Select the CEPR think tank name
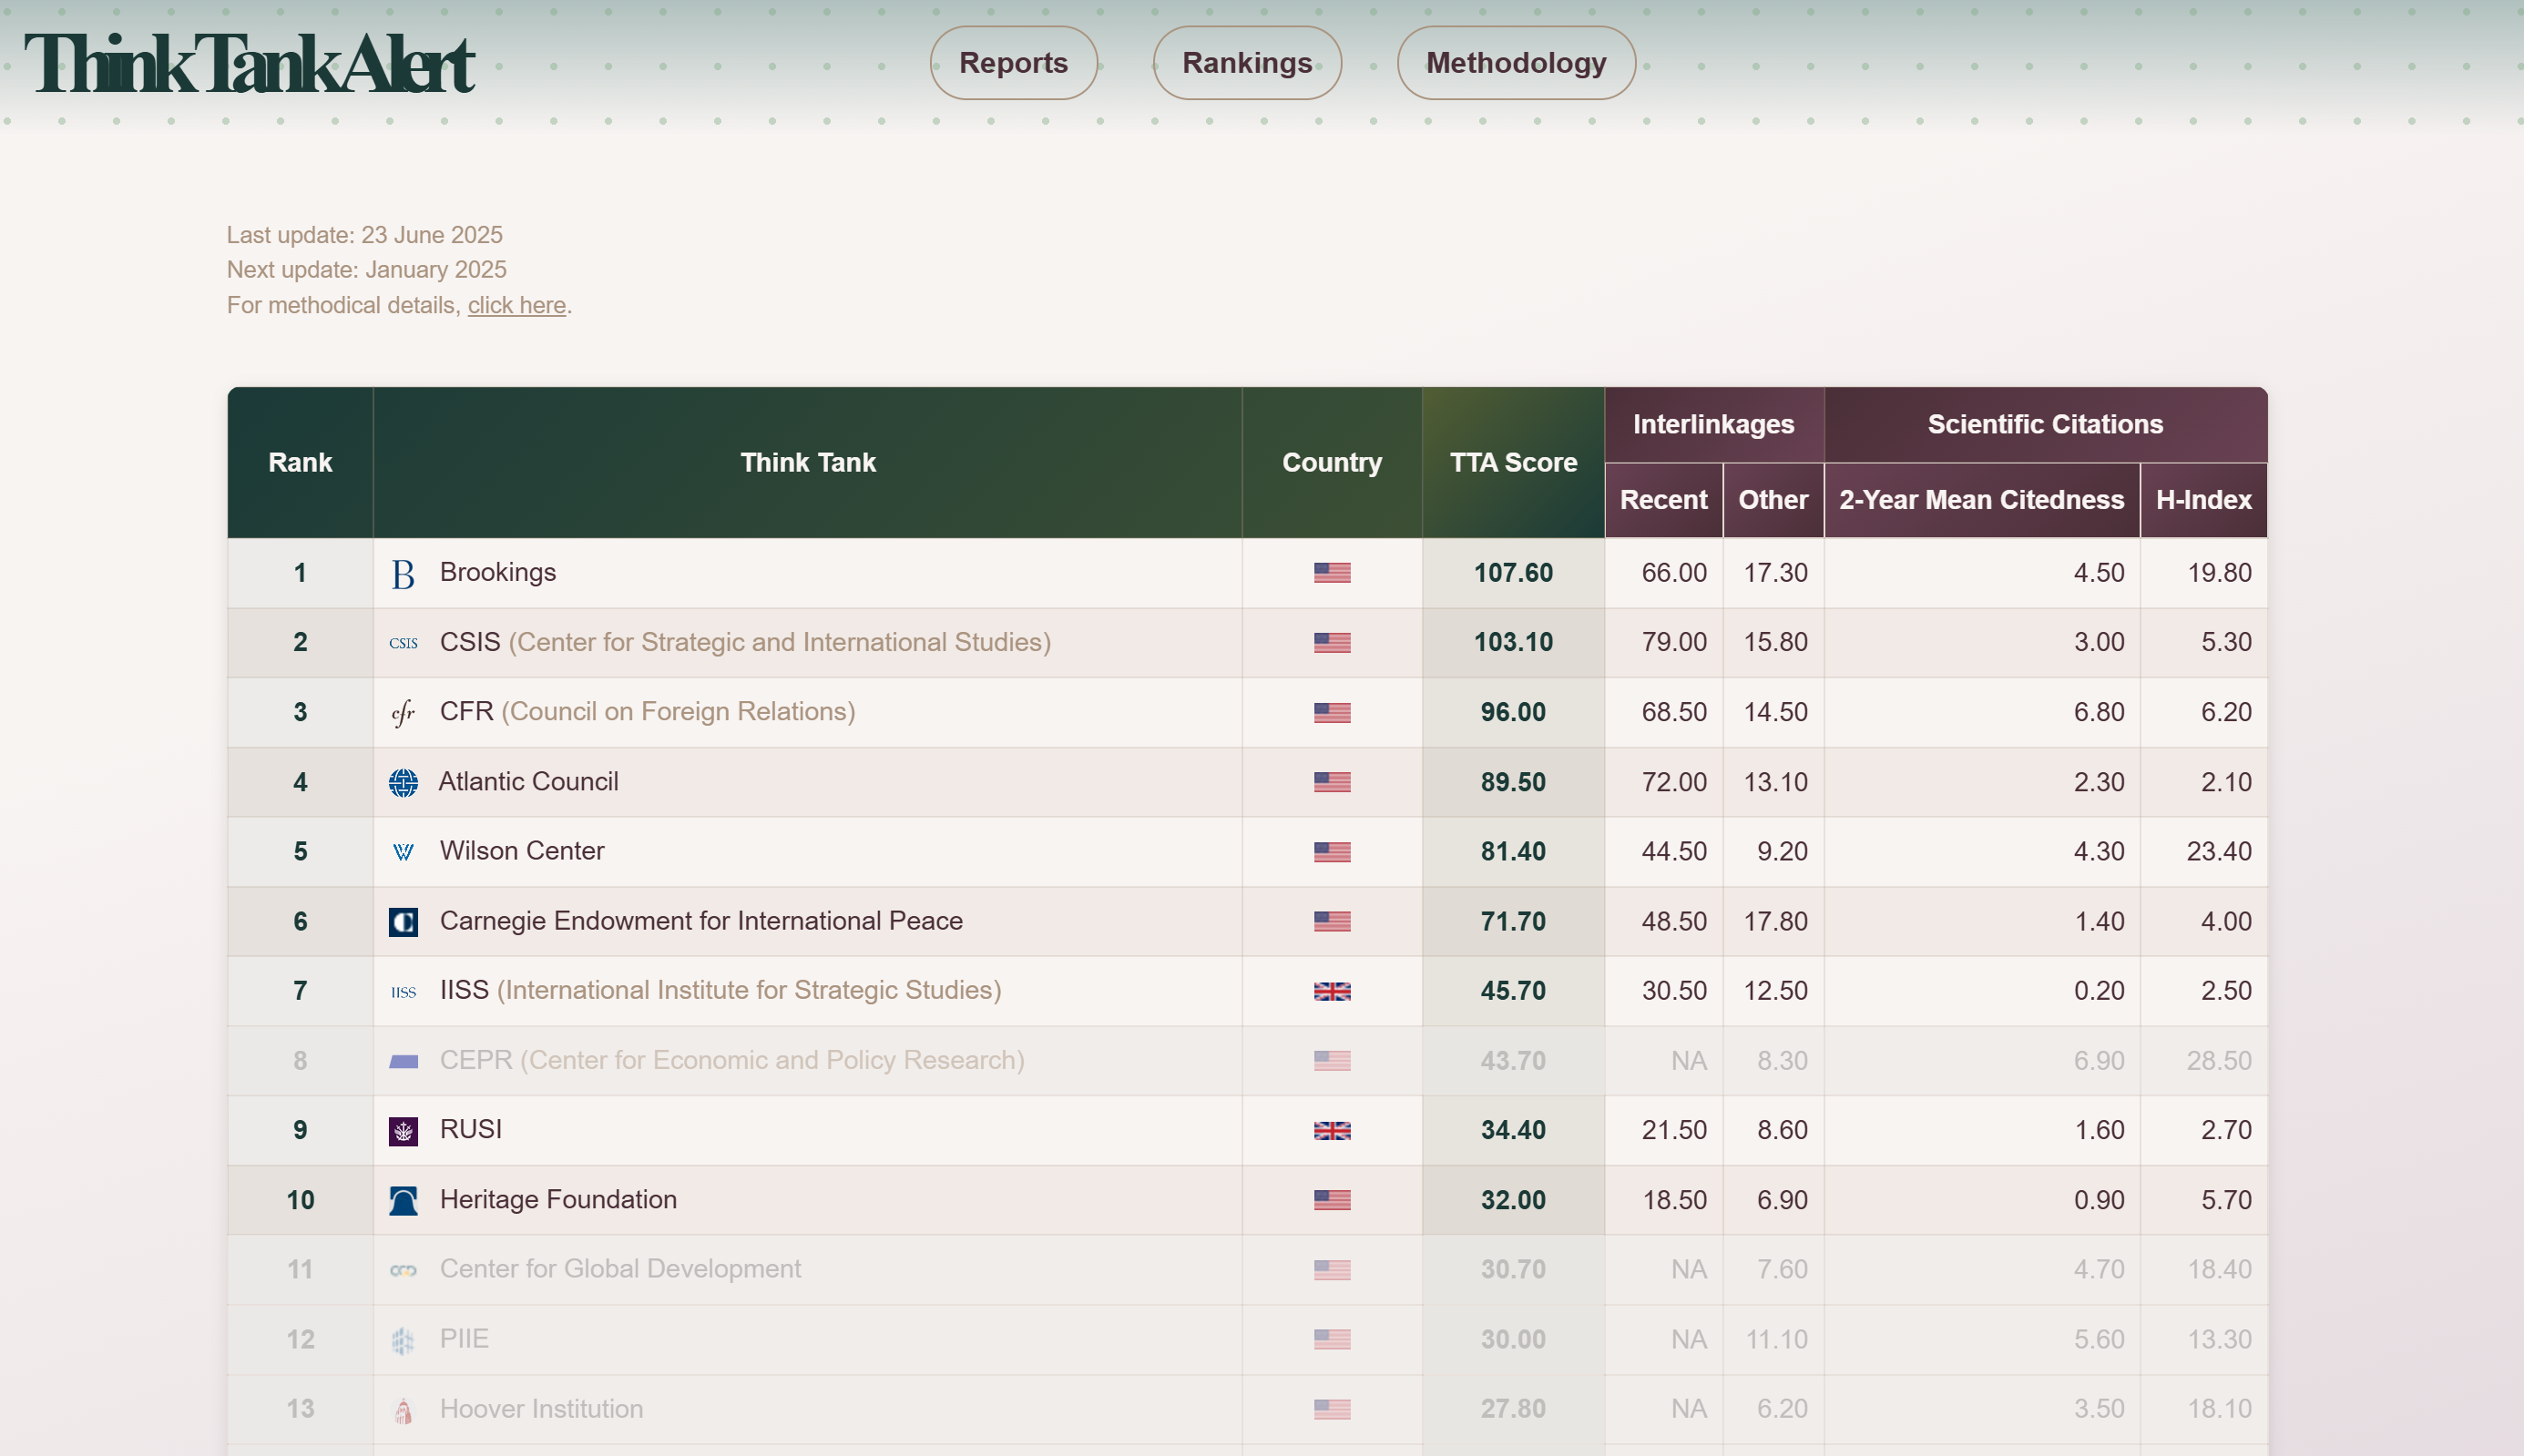This screenshot has width=2524, height=1456. coord(732,1060)
